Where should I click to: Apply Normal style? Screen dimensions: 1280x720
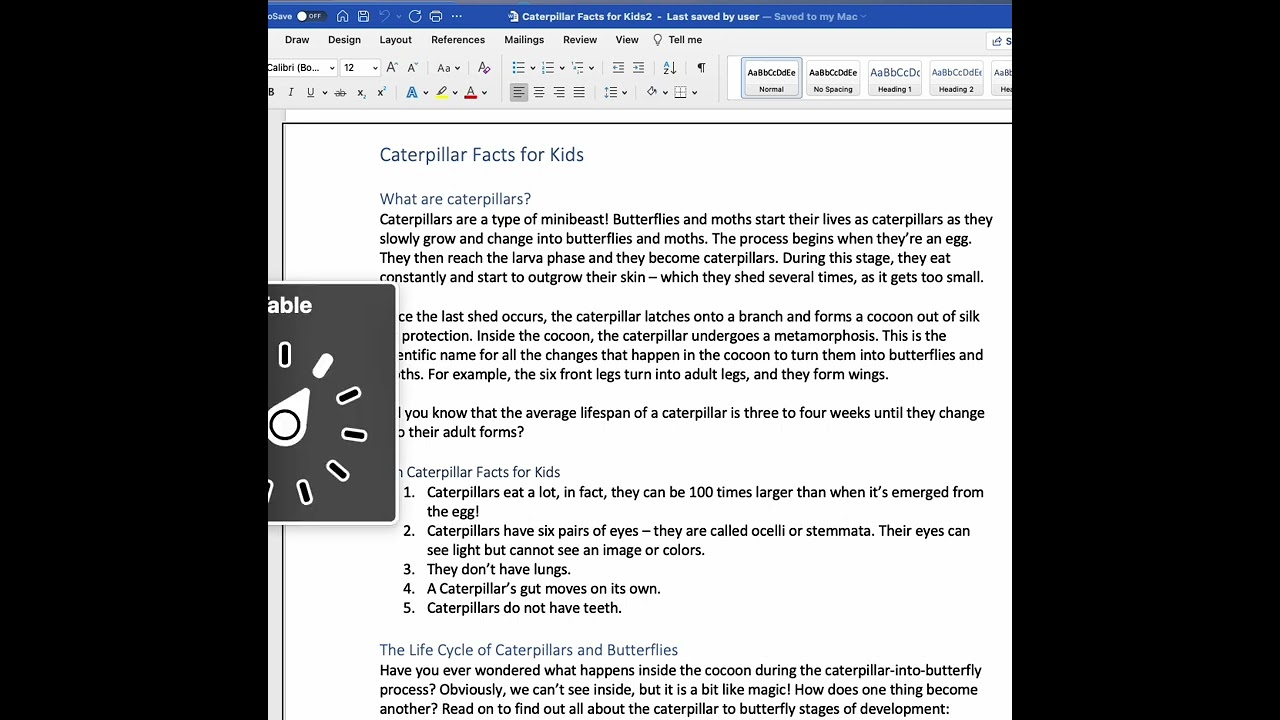point(771,78)
